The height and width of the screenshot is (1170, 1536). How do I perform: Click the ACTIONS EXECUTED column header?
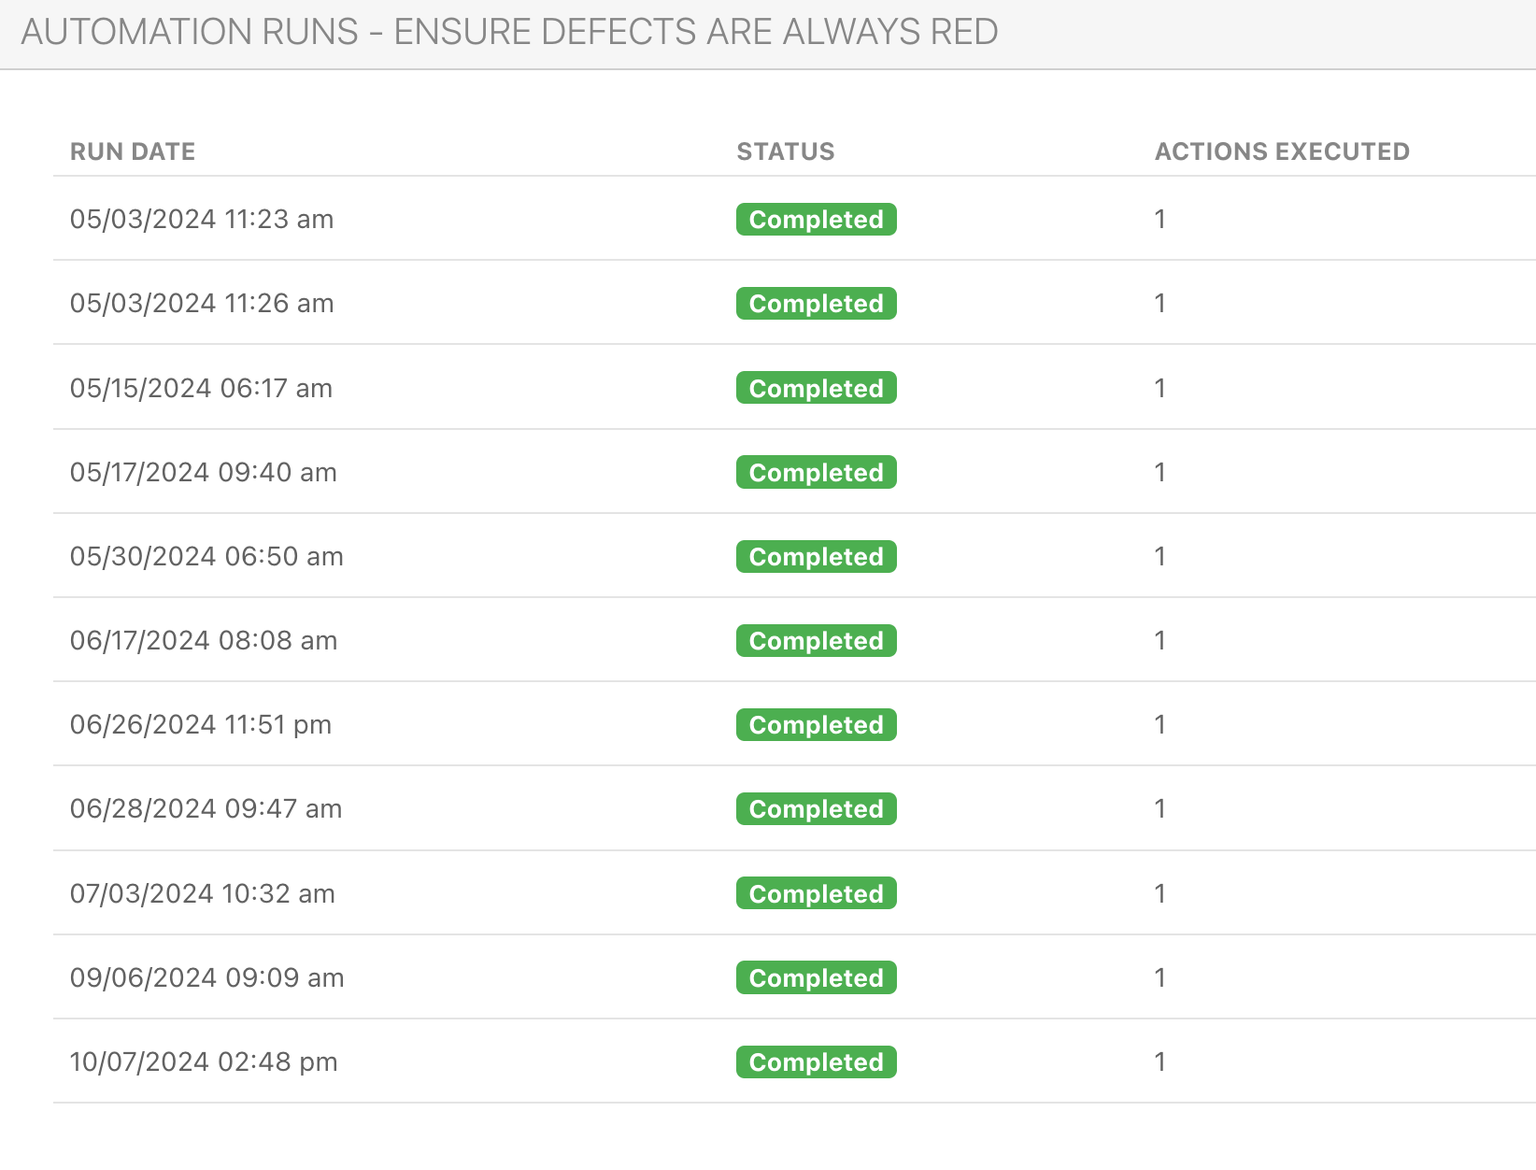[x=1281, y=152]
